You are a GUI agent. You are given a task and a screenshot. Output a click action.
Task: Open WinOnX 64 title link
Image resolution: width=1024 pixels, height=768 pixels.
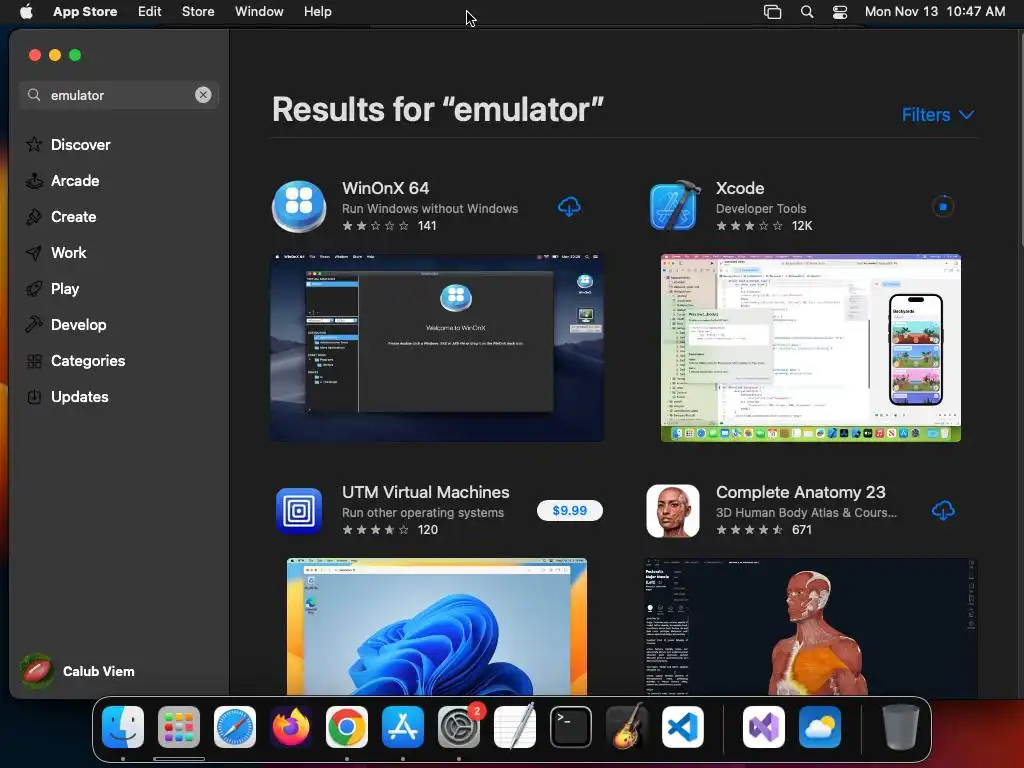click(385, 188)
